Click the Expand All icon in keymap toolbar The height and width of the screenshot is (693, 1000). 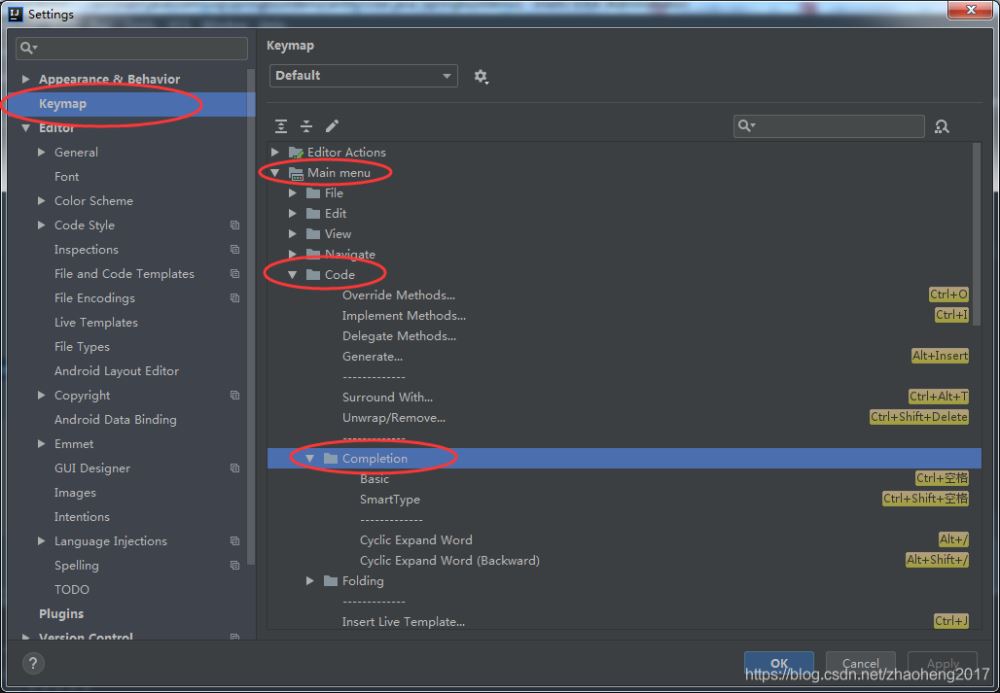pos(281,126)
